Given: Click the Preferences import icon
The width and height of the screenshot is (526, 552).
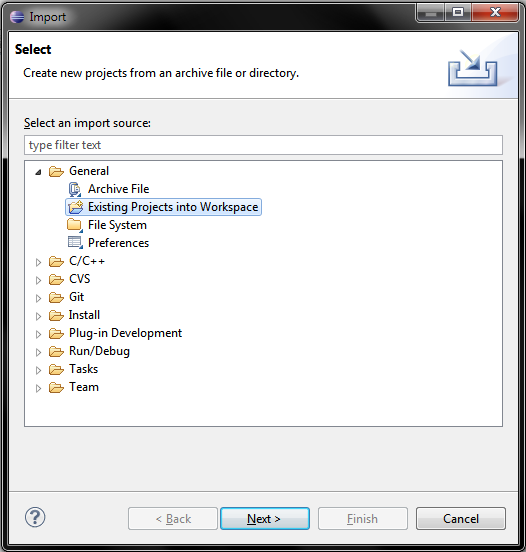Looking at the screenshot, I should tap(75, 243).
